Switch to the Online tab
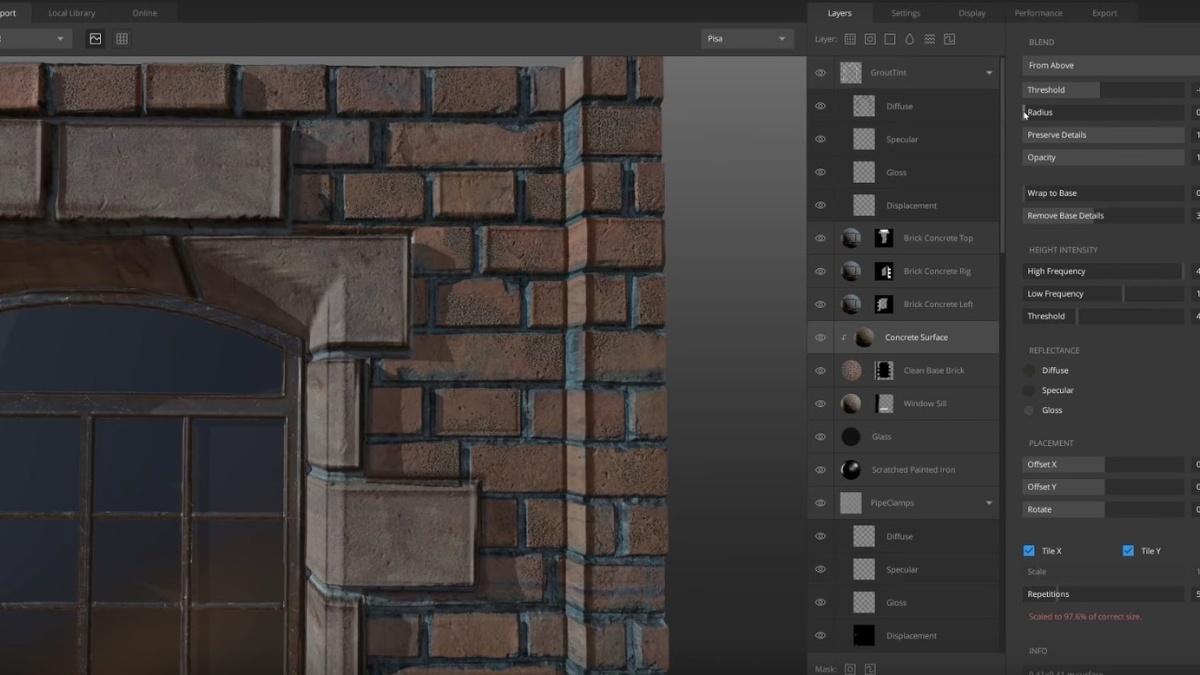The height and width of the screenshot is (675, 1200). (145, 13)
